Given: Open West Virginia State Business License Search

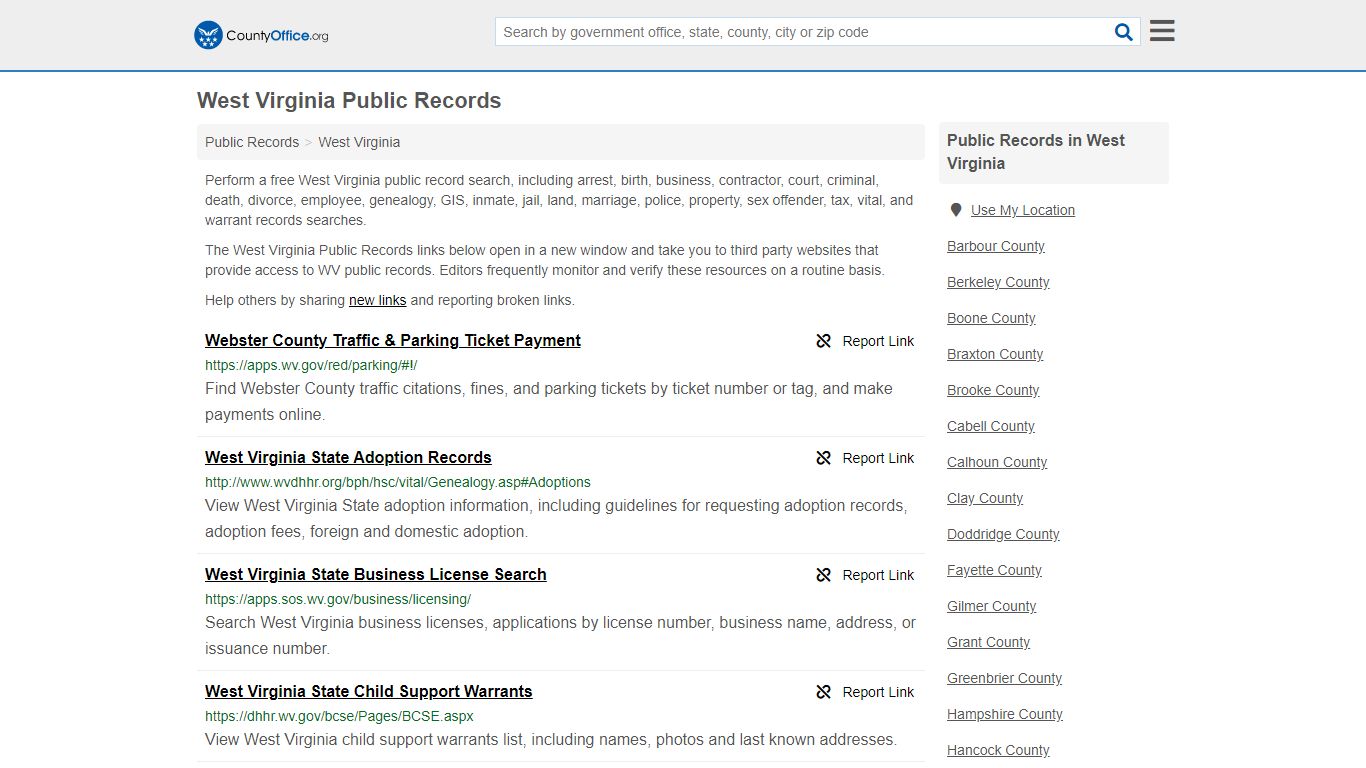Looking at the screenshot, I should pos(376,574).
